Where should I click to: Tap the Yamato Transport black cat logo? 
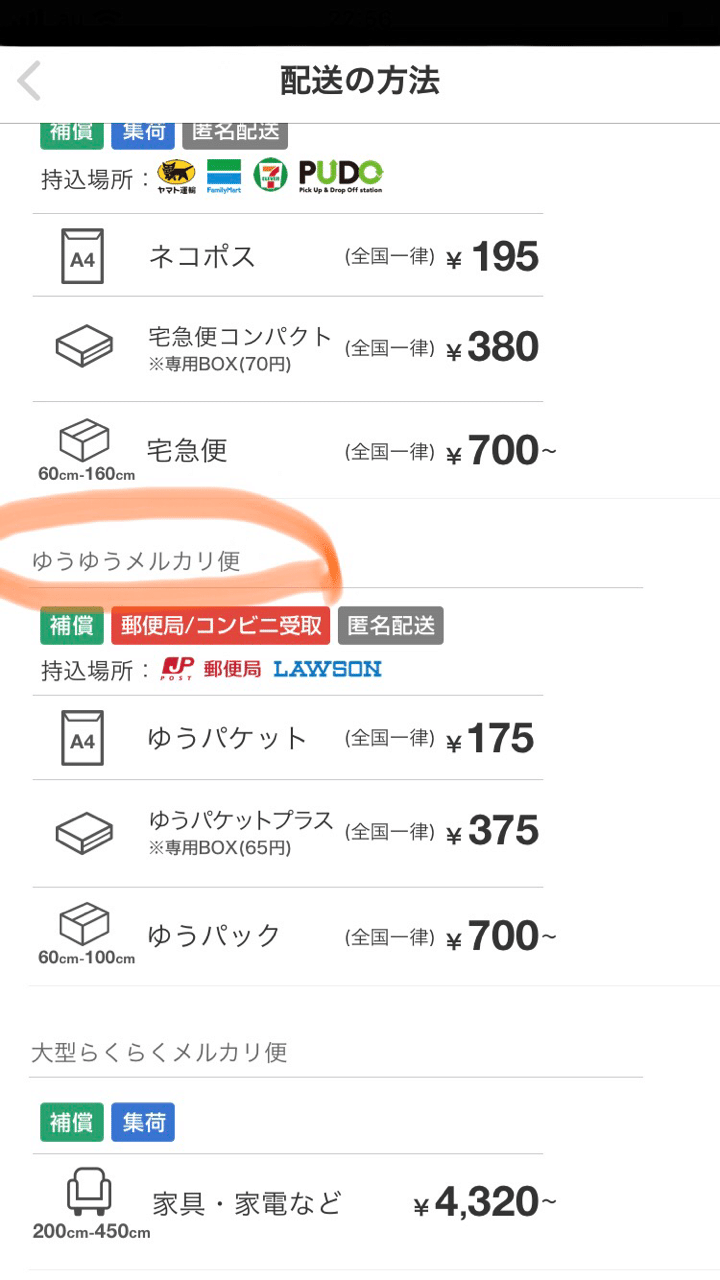[177, 176]
